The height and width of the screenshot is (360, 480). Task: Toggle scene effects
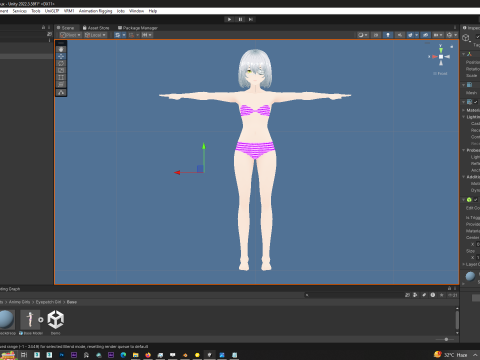pos(410,35)
